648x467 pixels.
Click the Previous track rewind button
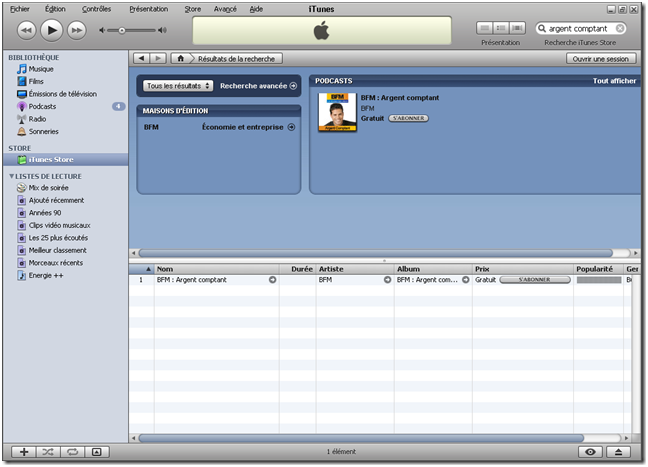tap(26, 30)
